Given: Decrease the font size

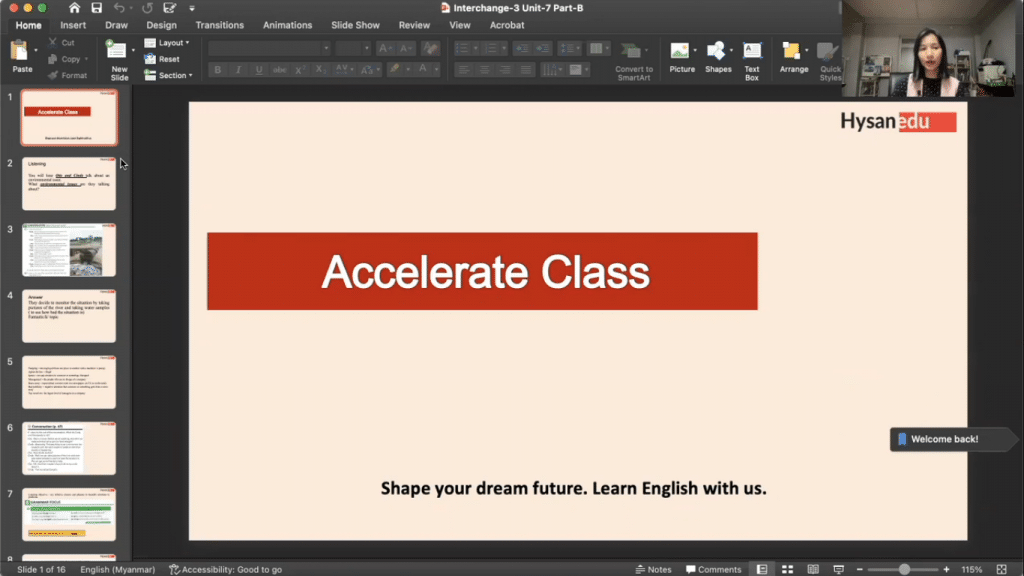Looking at the screenshot, I should pos(406,48).
